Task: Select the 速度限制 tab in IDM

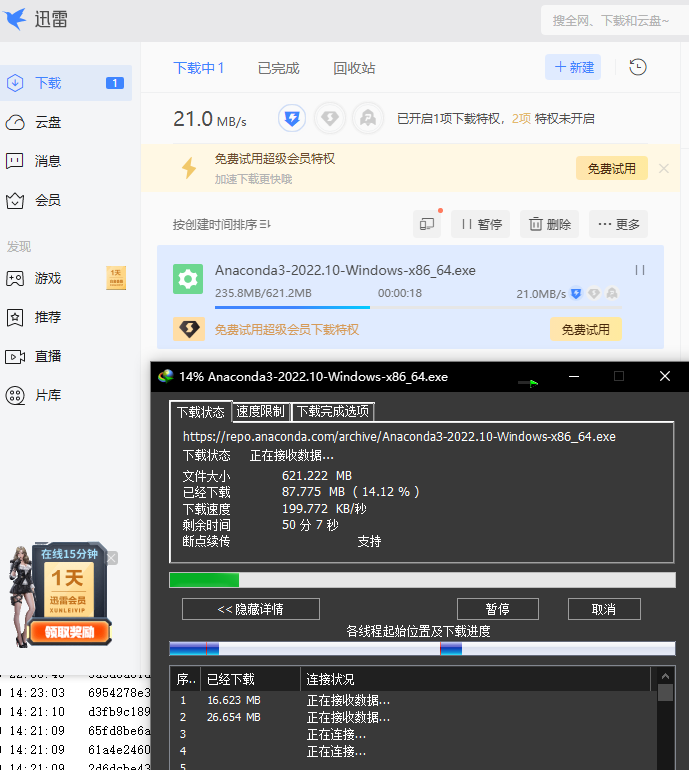Action: point(261,412)
